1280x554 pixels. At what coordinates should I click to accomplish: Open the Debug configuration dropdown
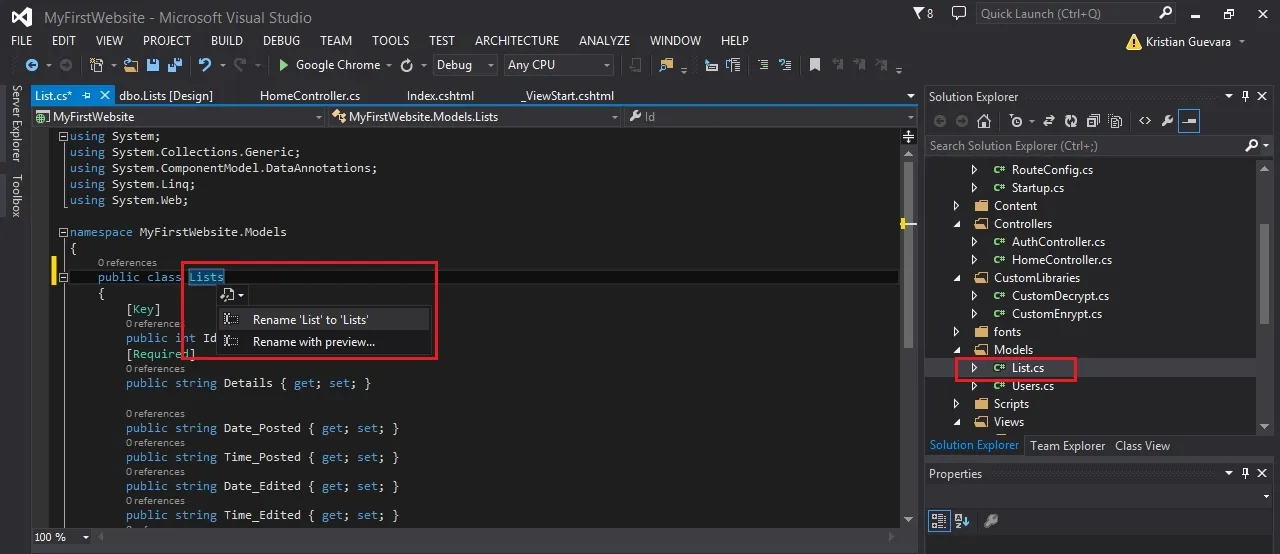pyautogui.click(x=465, y=65)
